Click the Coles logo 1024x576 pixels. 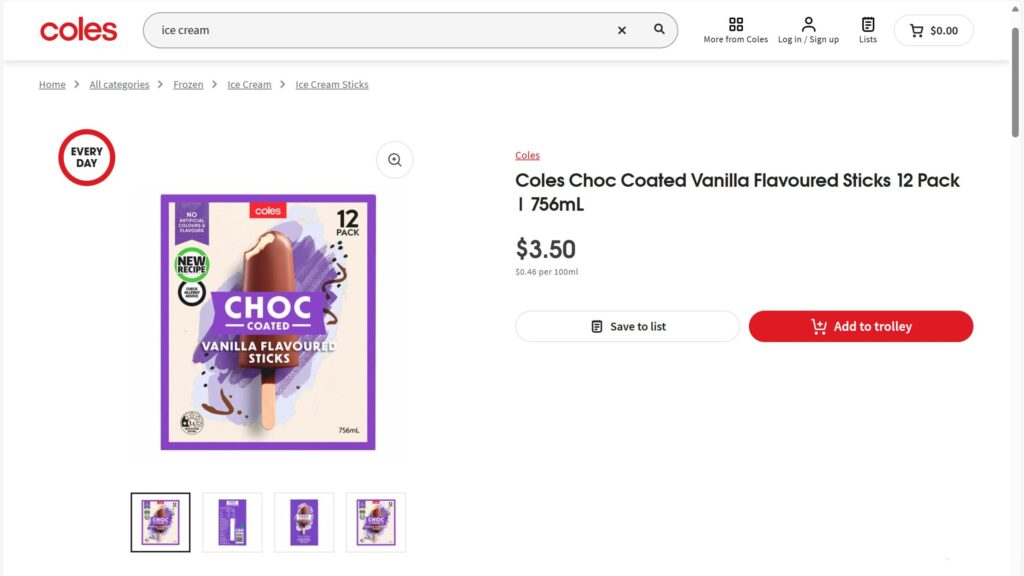click(x=78, y=30)
